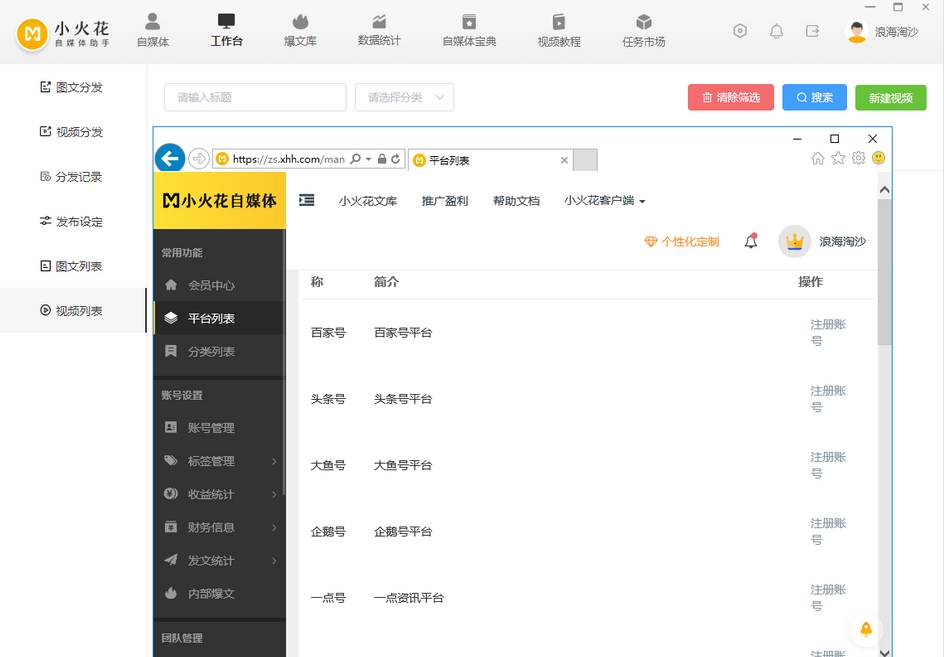944x657 pixels.
Task: Open 小火花文库 link in web header
Action: (368, 201)
